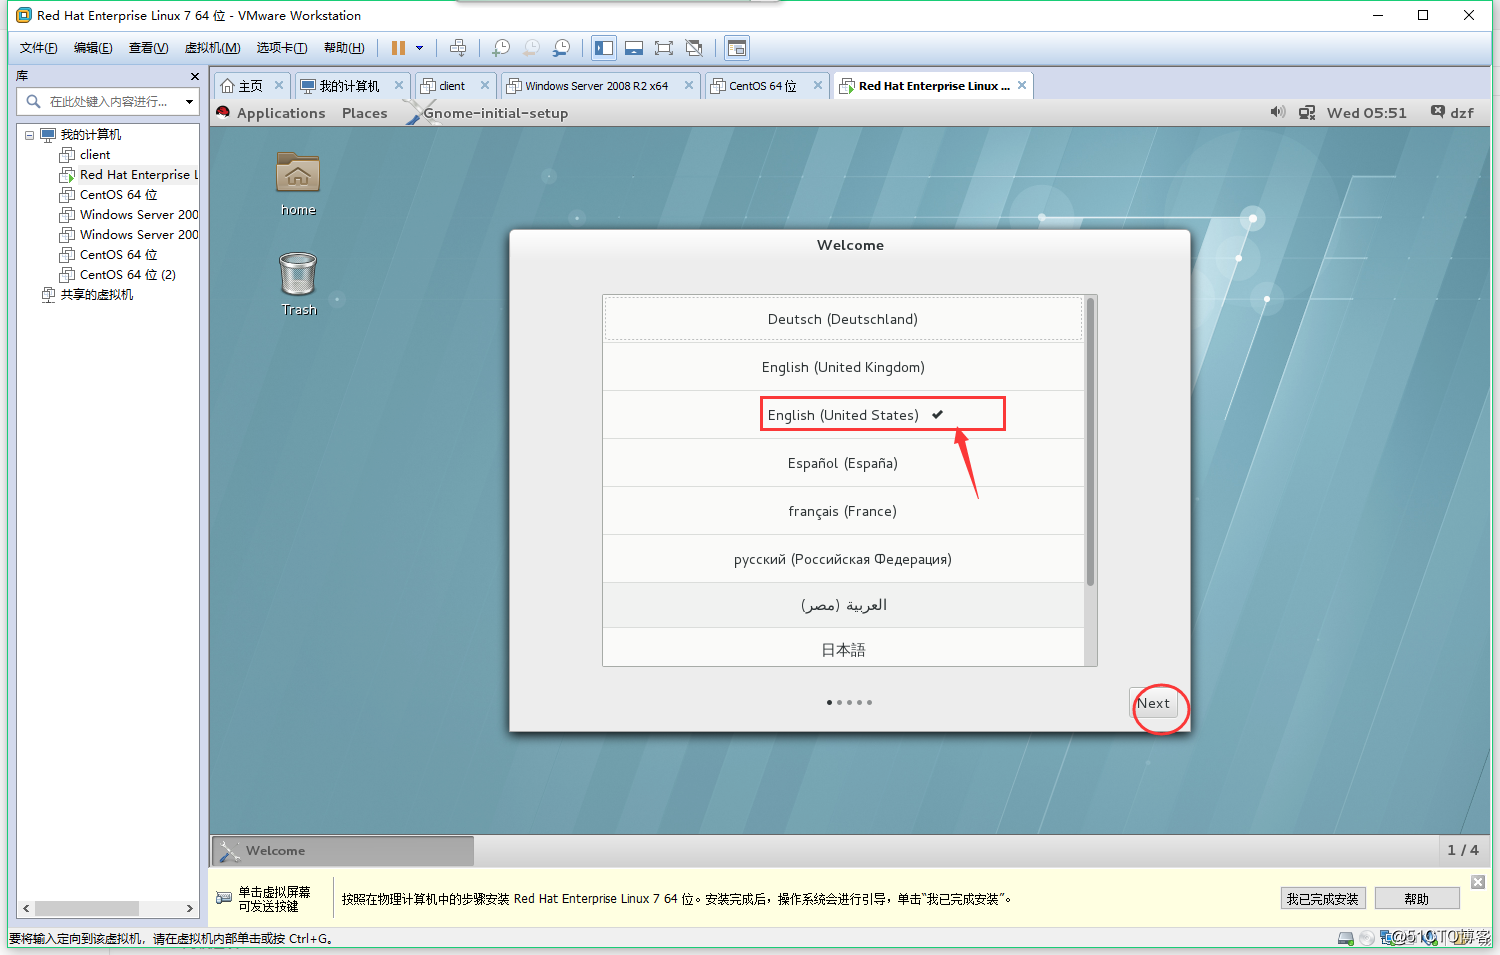Select English (United Kingdom) language

coord(843,367)
